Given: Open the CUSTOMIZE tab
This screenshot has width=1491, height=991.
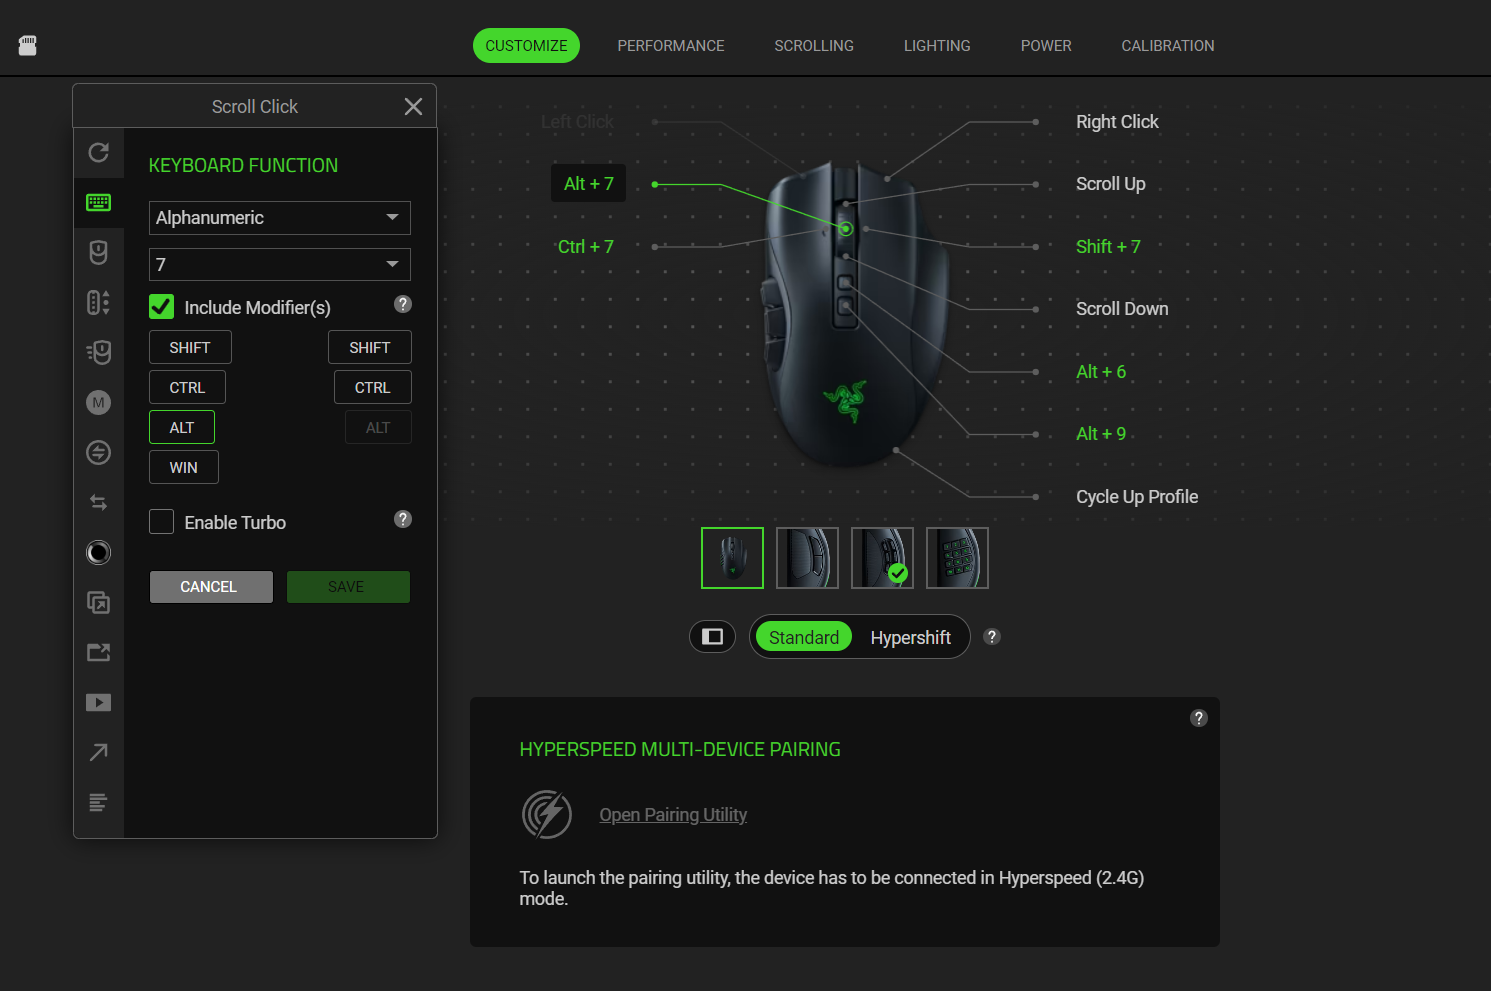Looking at the screenshot, I should [x=526, y=46].
